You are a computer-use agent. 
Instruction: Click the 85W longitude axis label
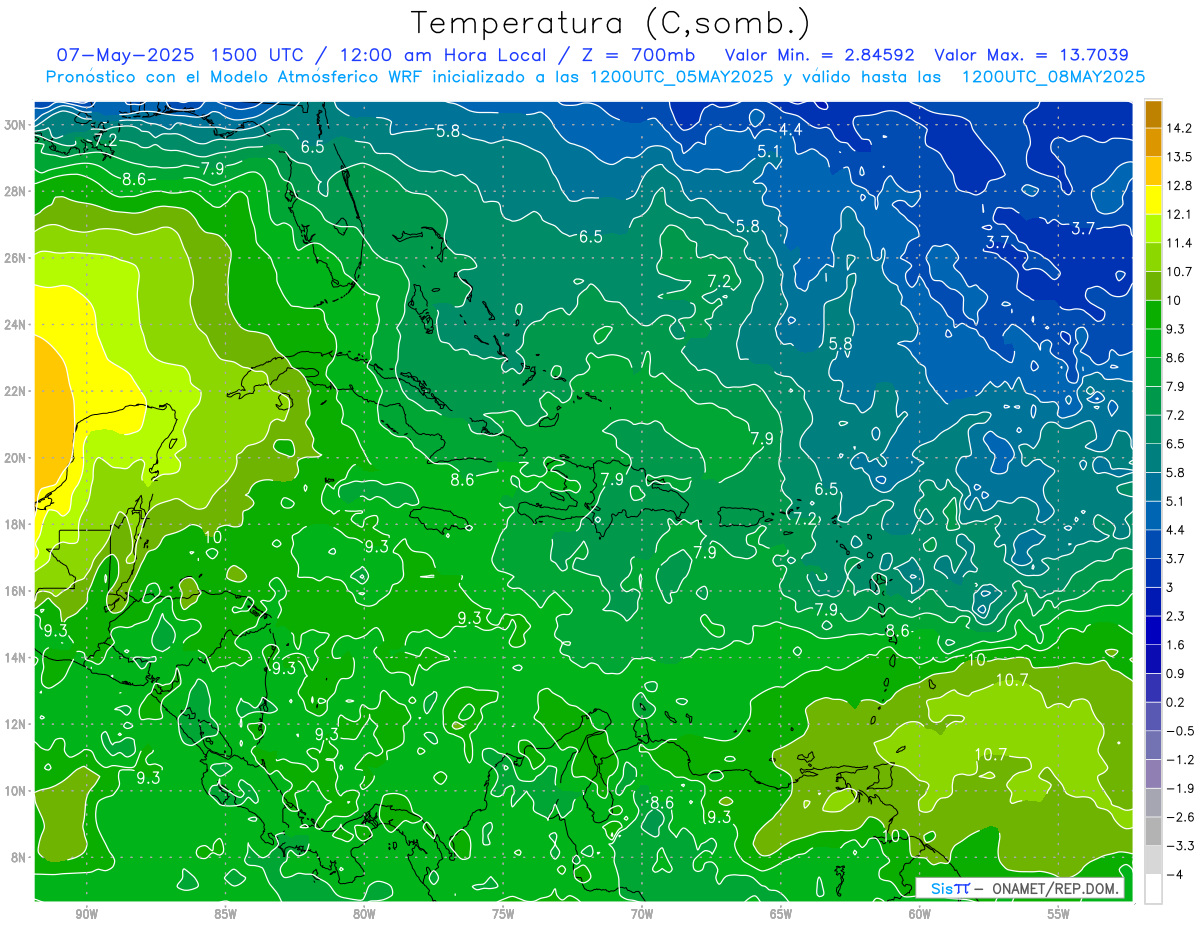point(225,913)
